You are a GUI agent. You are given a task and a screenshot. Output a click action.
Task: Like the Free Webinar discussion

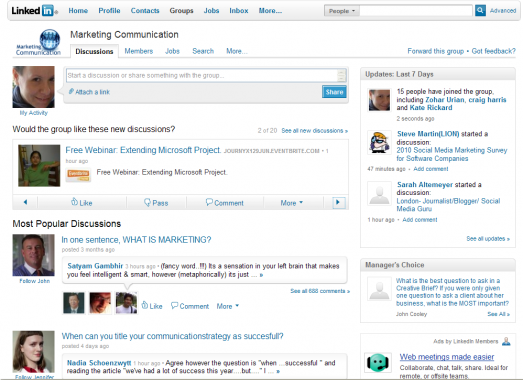point(81,203)
